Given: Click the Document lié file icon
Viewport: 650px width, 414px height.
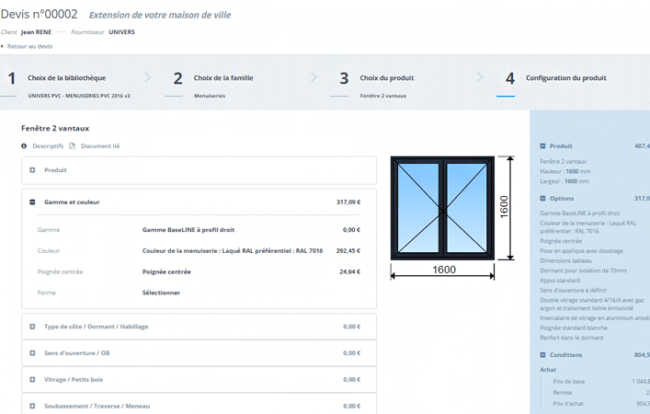Looking at the screenshot, I should [72, 146].
